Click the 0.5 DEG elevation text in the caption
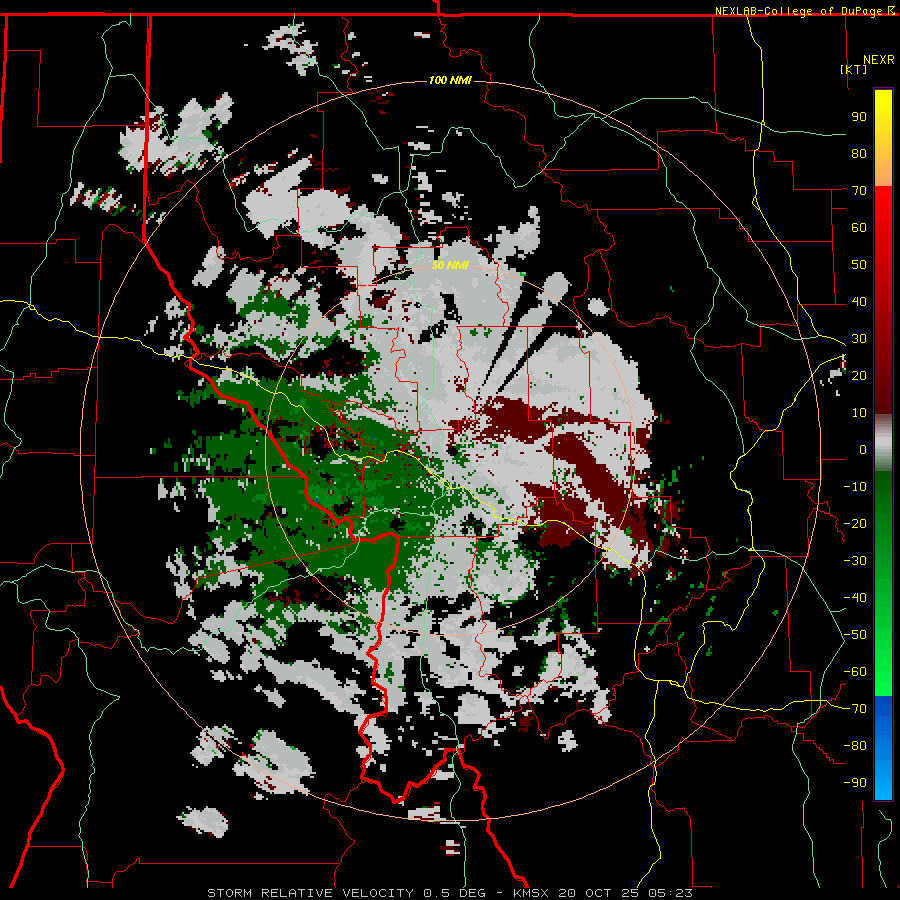900x900 pixels. (x=454, y=893)
